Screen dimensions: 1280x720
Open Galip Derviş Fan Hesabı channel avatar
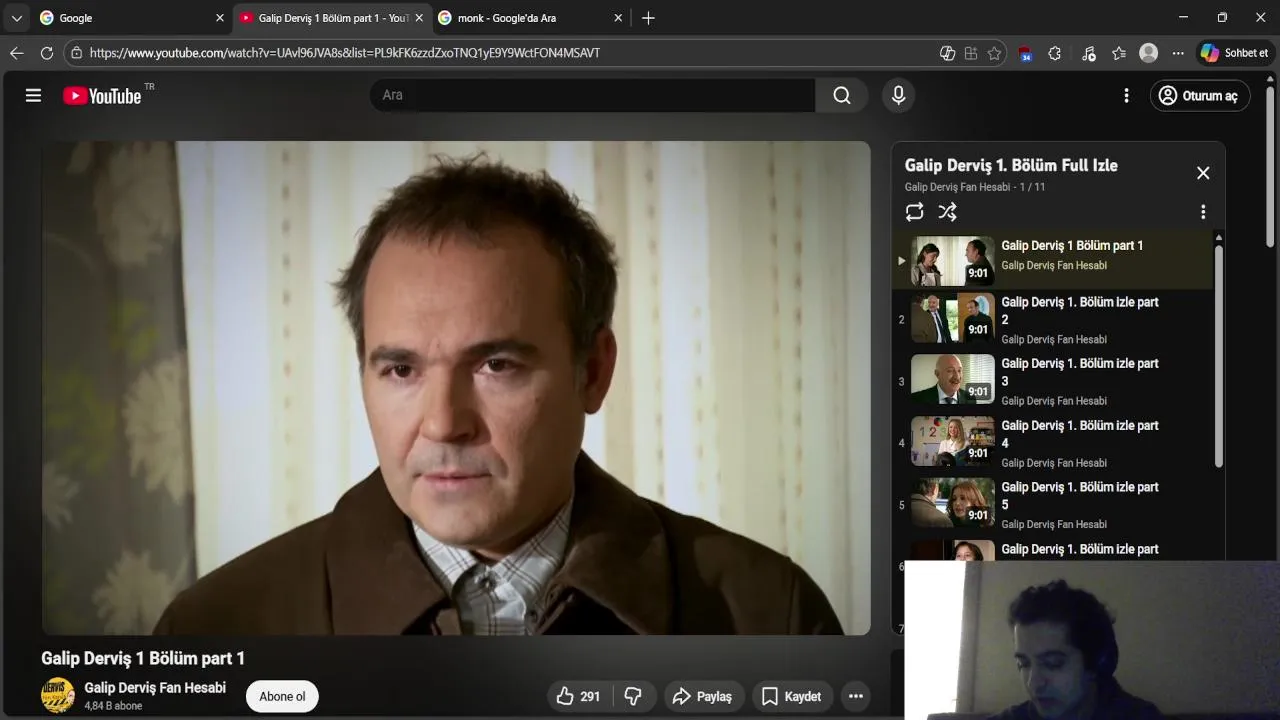click(58, 695)
